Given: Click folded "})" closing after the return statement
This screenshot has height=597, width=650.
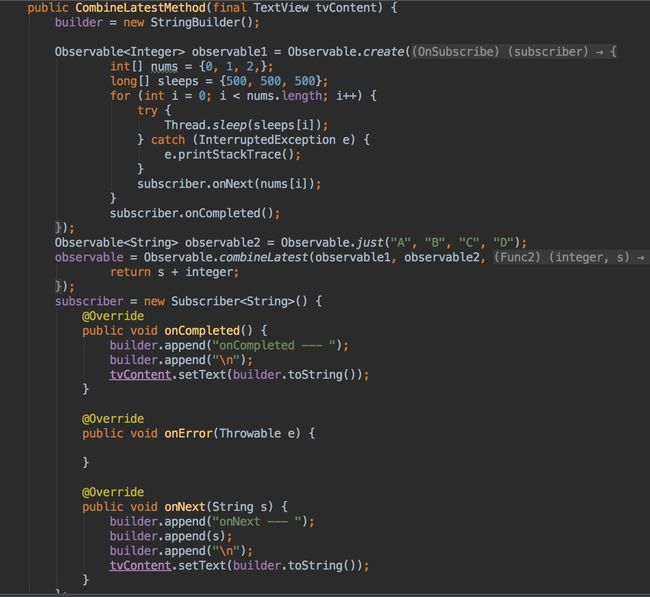Looking at the screenshot, I should click(x=61, y=286).
